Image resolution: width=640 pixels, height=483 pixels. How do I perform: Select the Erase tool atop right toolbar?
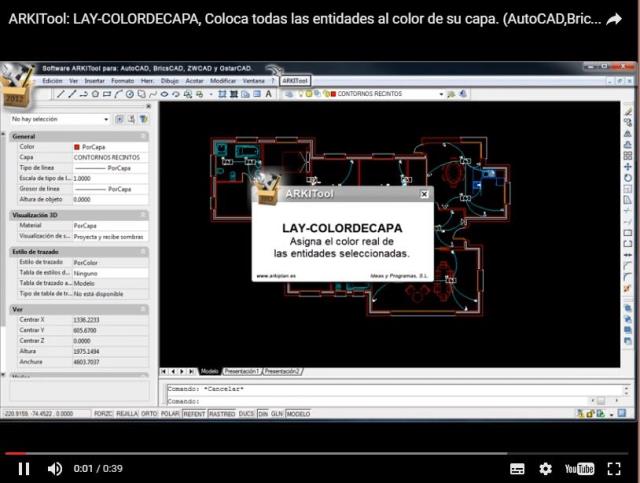pyautogui.click(x=628, y=111)
